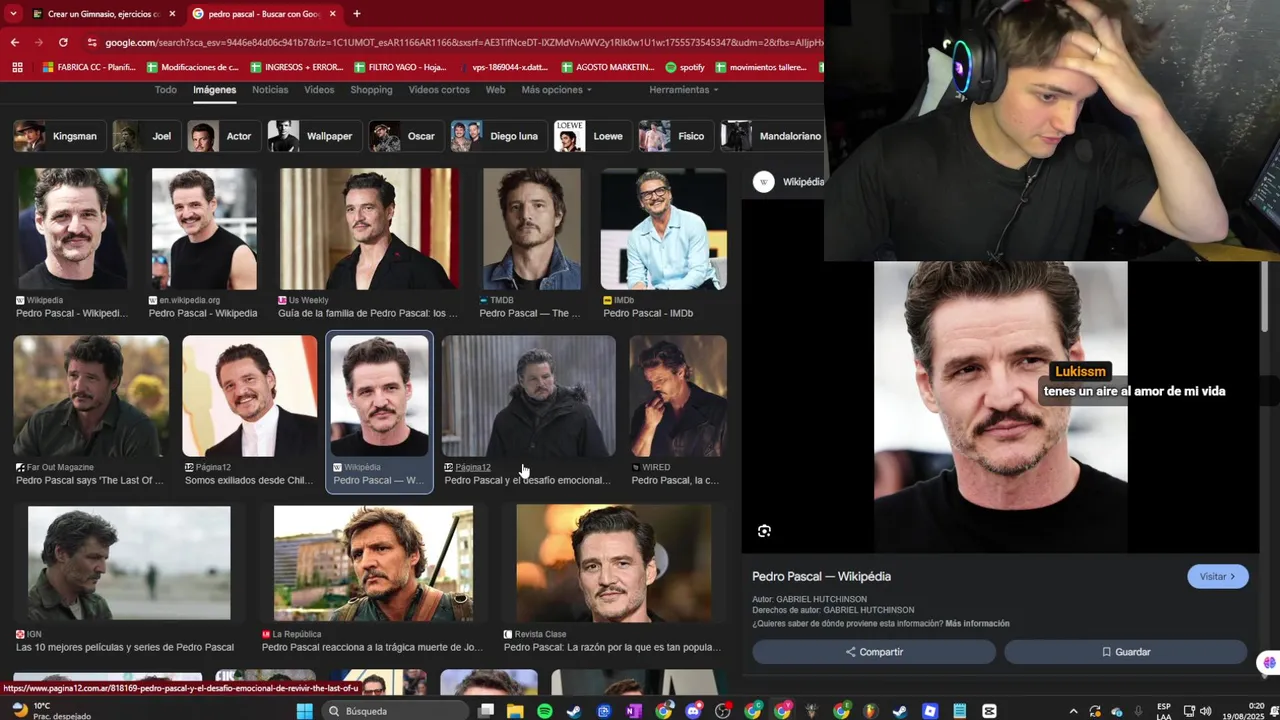The image size is (1280, 720).
Task: Open the Revista Clase image thumbnail
Action: click(x=614, y=563)
